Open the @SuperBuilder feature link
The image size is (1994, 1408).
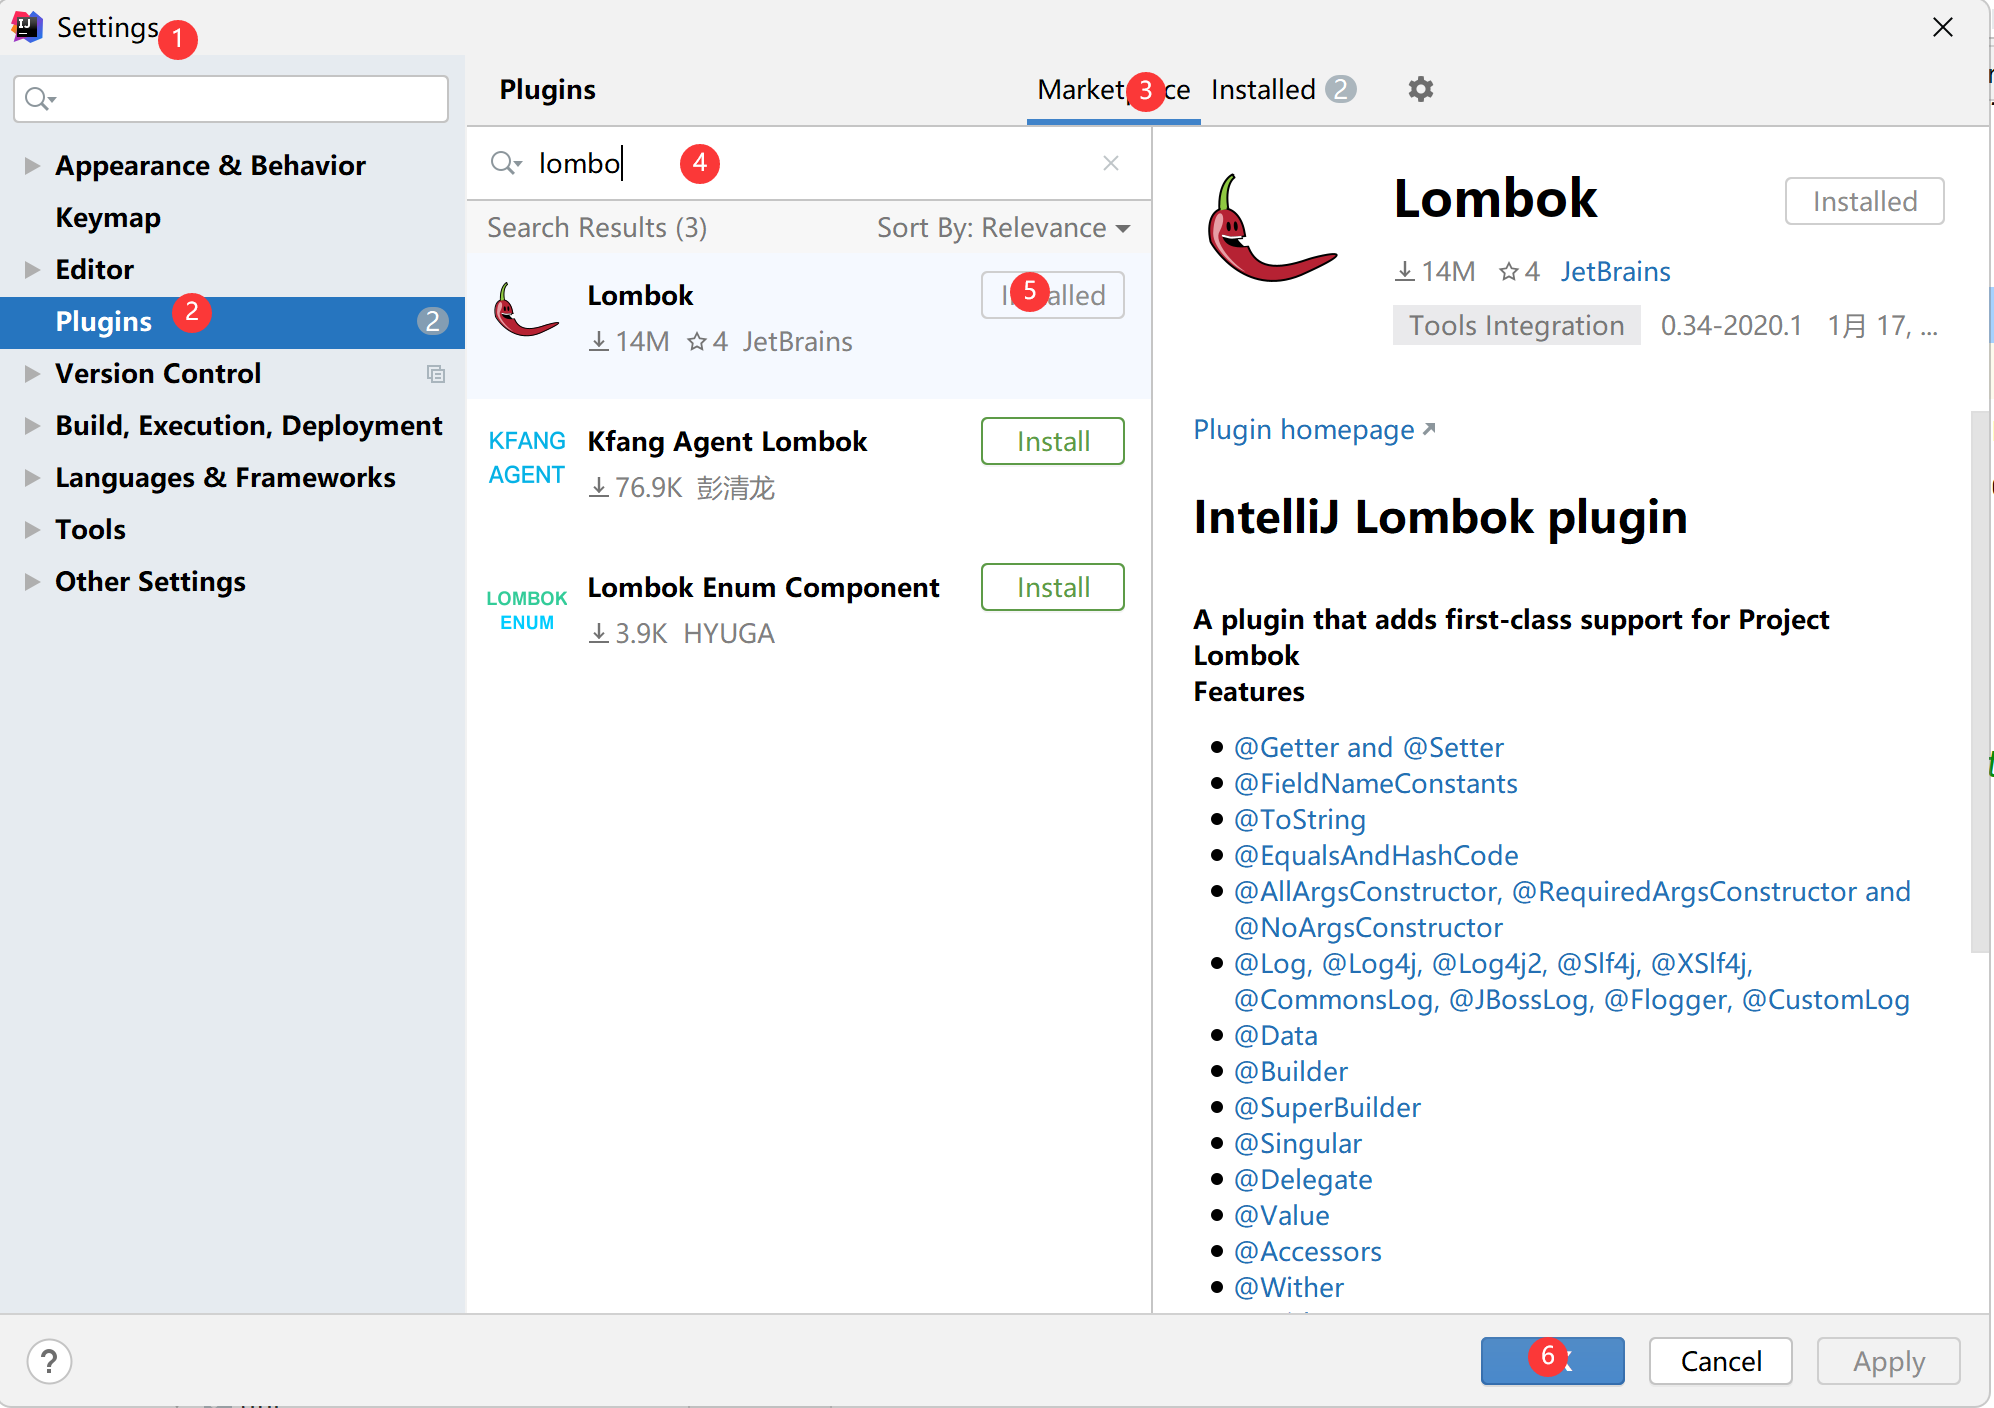coord(1327,1108)
